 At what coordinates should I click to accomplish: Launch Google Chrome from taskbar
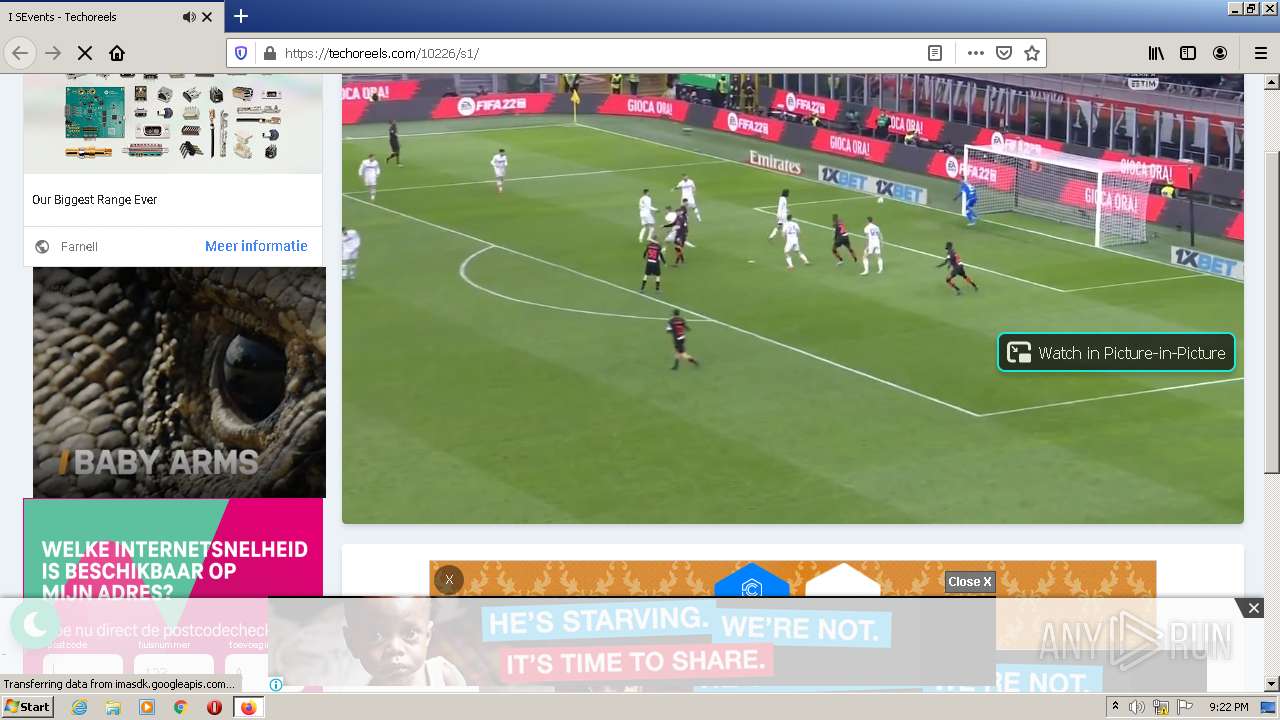click(181, 707)
